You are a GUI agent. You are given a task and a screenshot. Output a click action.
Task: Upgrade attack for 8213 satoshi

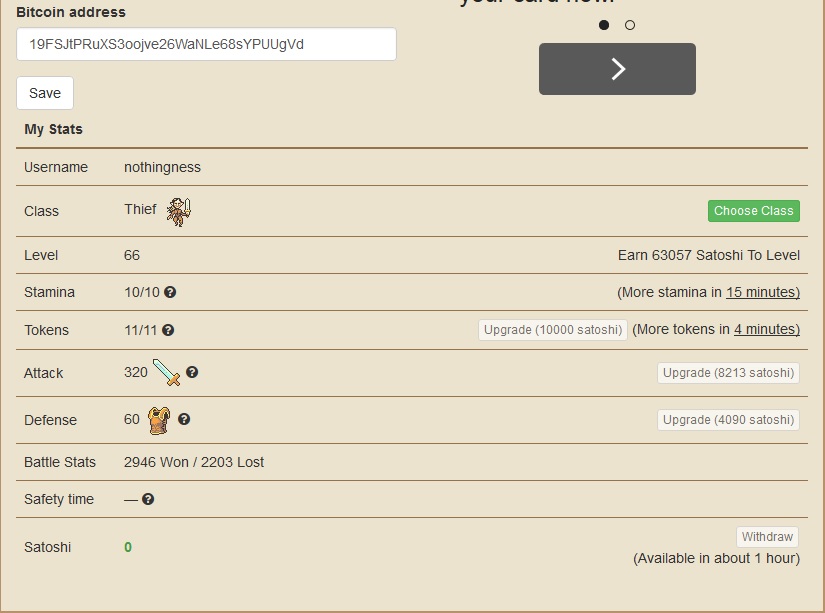coord(728,373)
